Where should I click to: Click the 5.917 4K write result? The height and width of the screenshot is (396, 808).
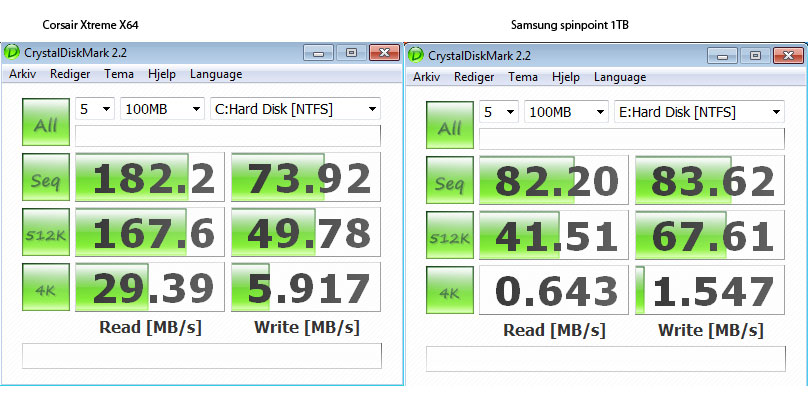[x=306, y=287]
